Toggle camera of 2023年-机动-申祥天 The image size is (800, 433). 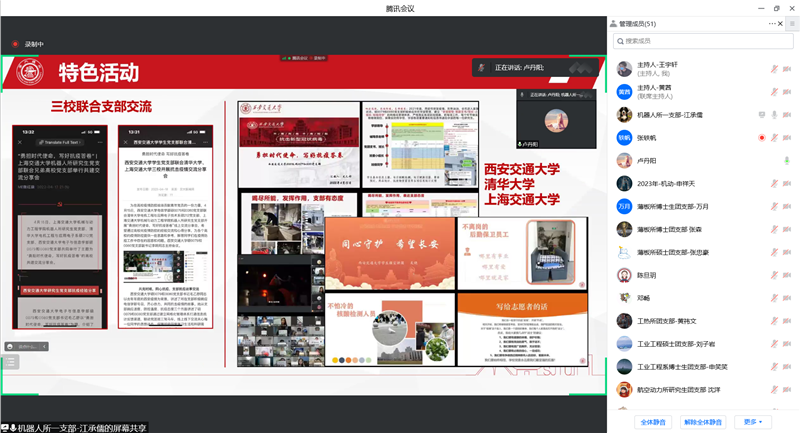(x=787, y=184)
